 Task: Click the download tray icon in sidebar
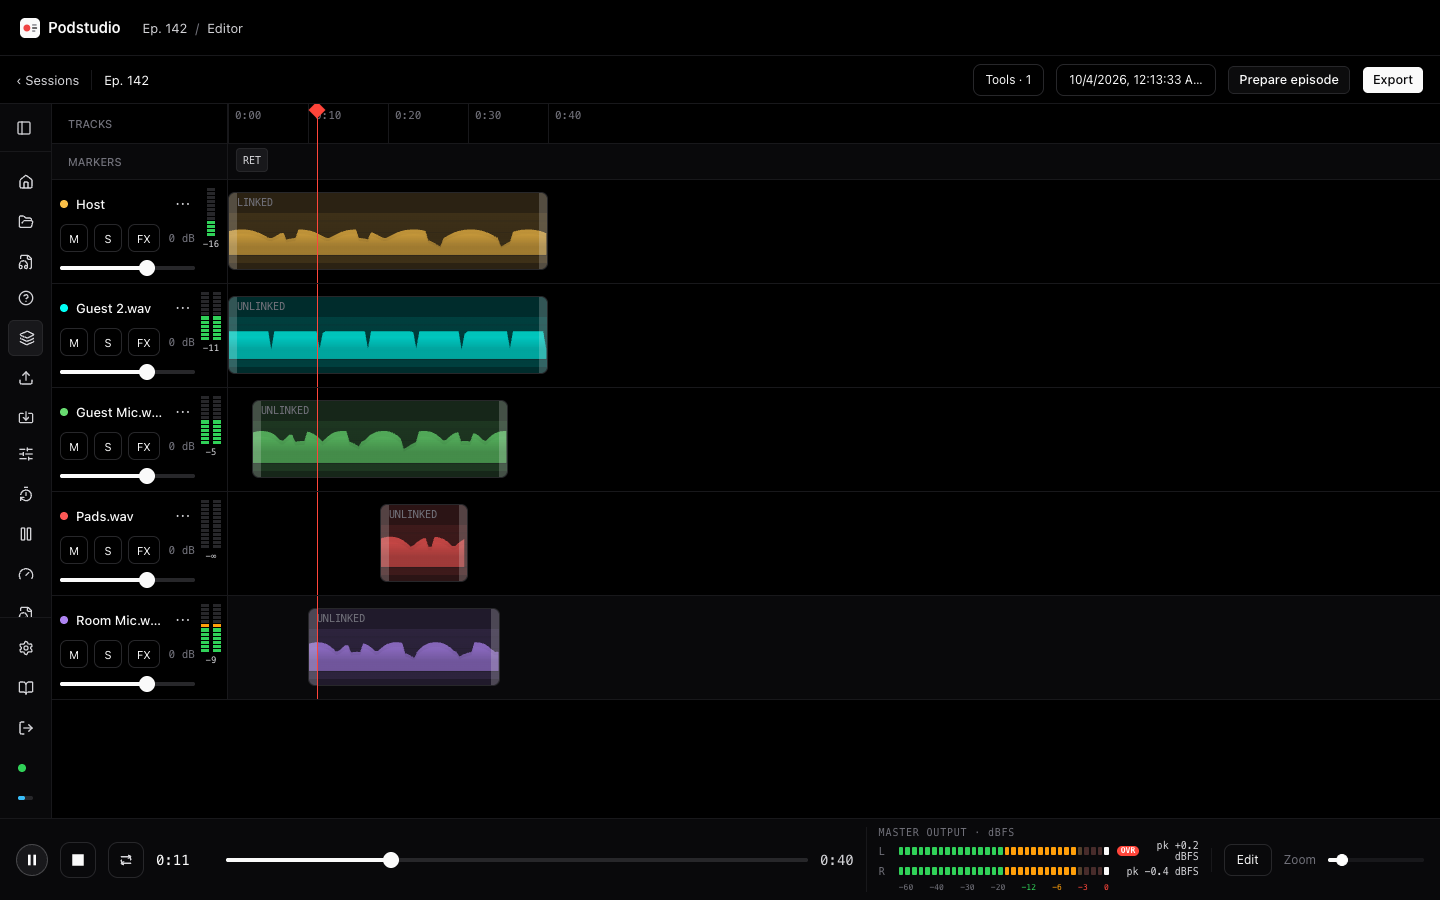tap(26, 417)
